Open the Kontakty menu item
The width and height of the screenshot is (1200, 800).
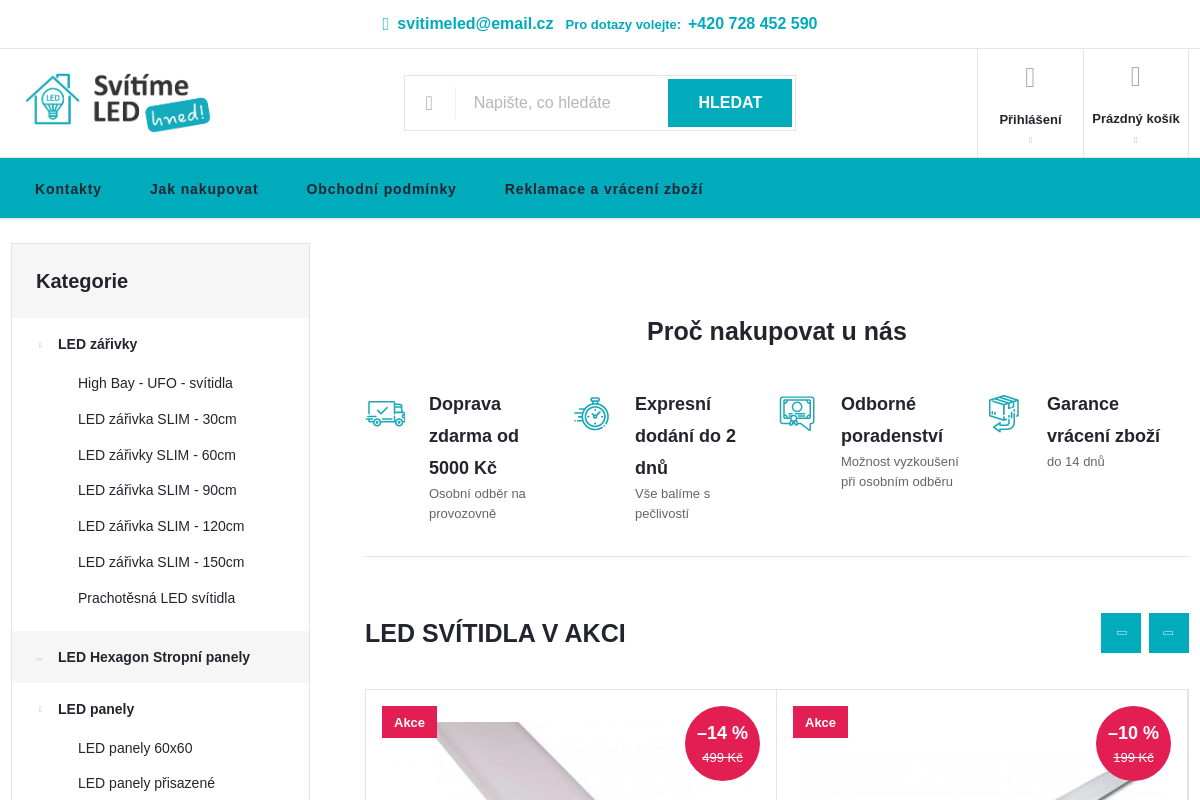[x=68, y=188]
